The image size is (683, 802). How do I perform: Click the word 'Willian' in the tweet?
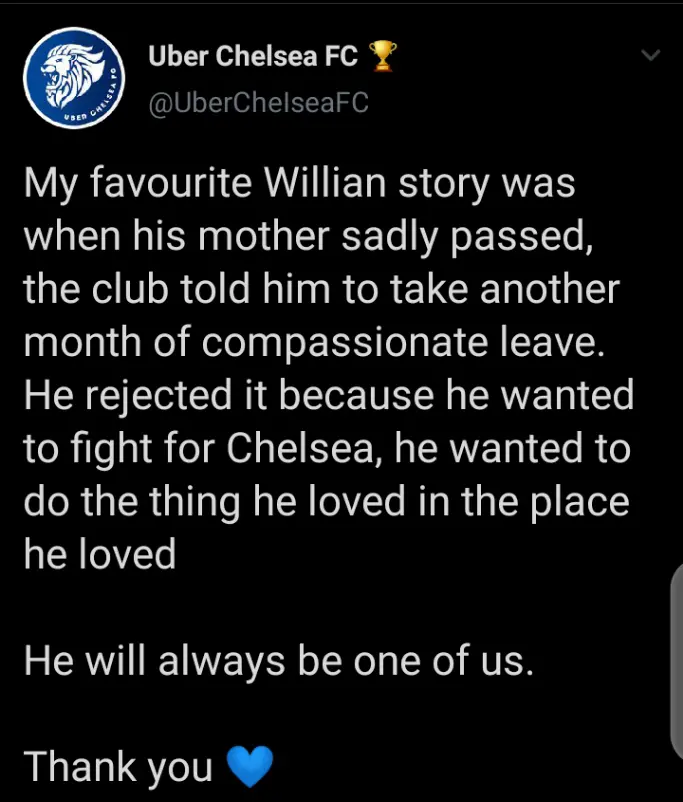point(325,182)
